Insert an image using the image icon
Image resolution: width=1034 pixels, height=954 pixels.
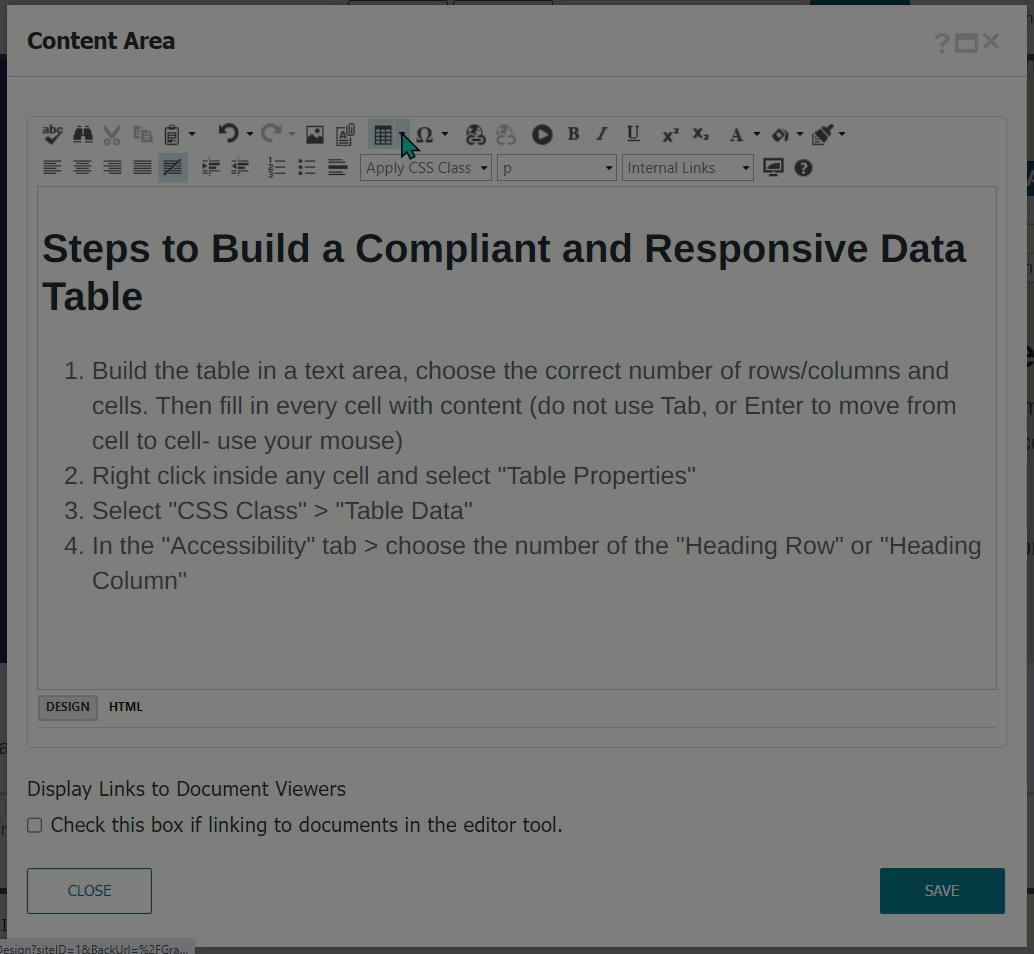(x=314, y=133)
